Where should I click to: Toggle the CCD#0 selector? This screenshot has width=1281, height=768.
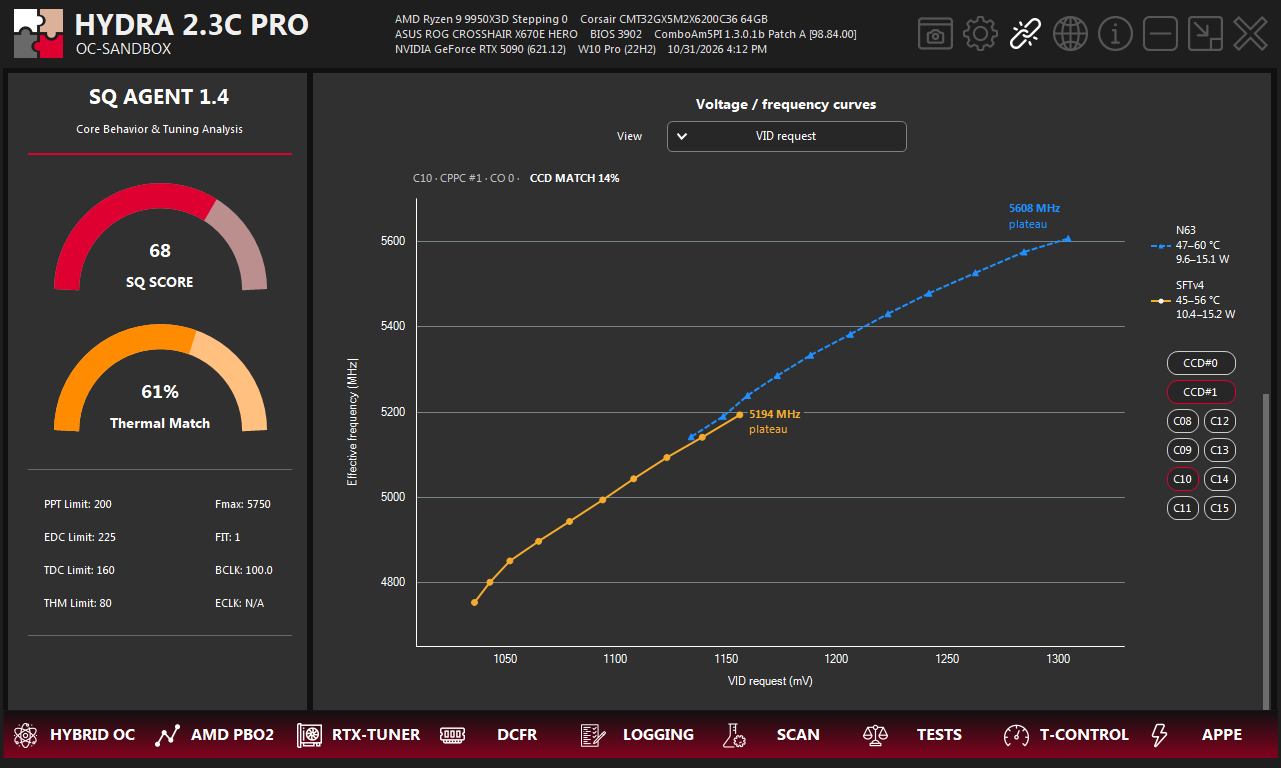pyautogui.click(x=1201, y=363)
